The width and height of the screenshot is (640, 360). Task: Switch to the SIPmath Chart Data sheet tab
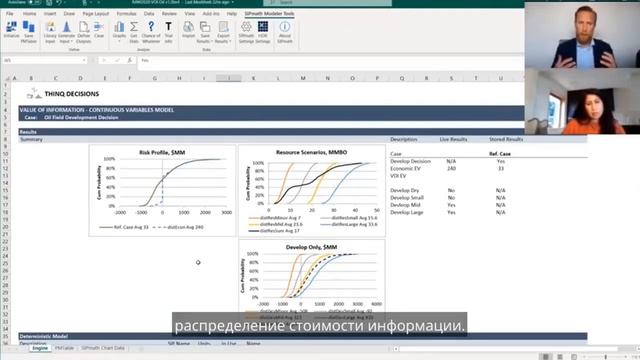click(103, 348)
